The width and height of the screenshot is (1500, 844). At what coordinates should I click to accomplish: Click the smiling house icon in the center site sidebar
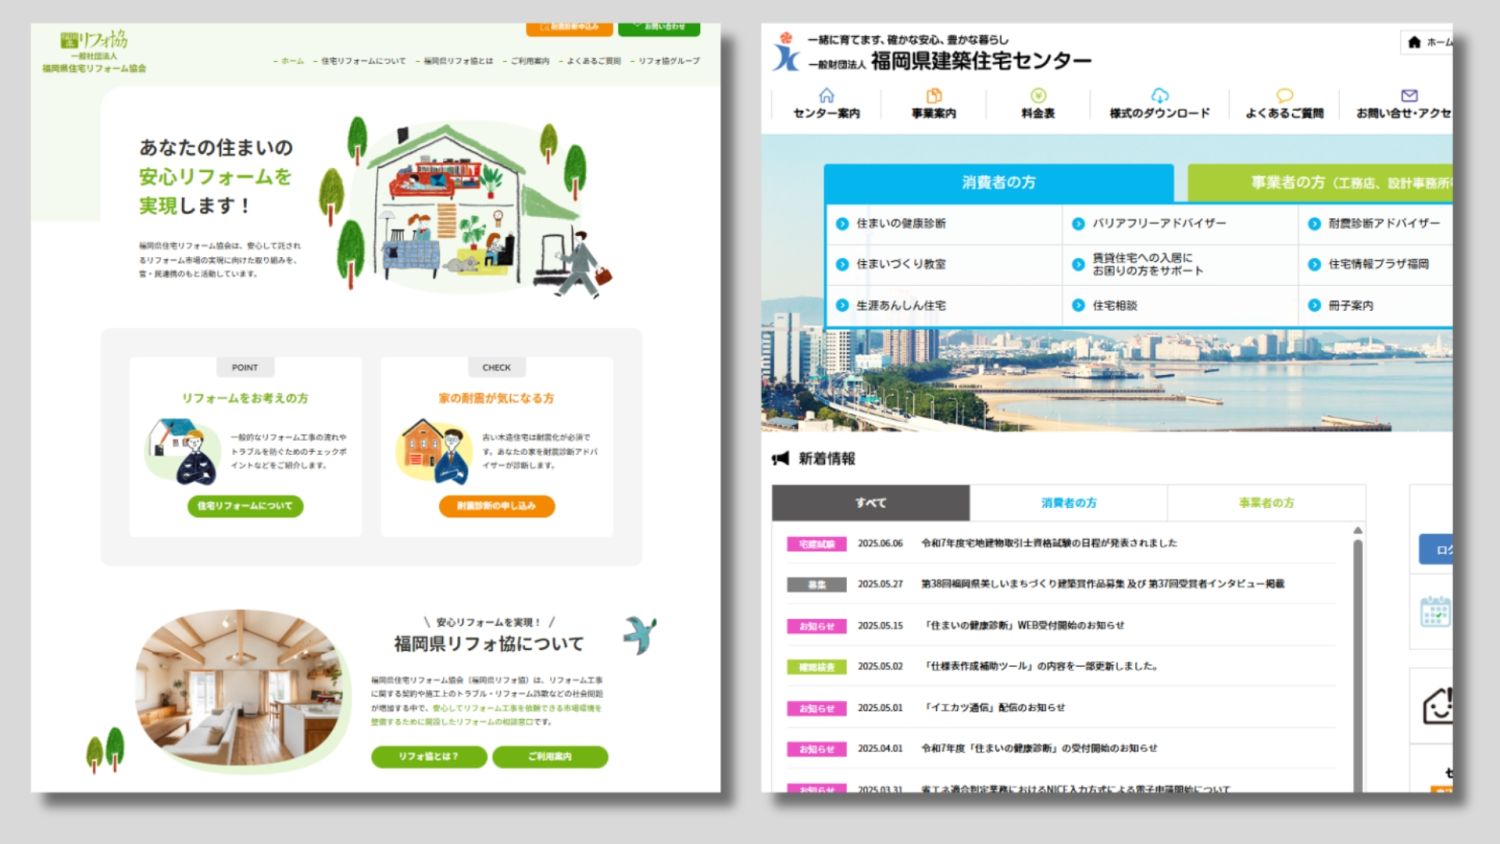[x=1438, y=706]
